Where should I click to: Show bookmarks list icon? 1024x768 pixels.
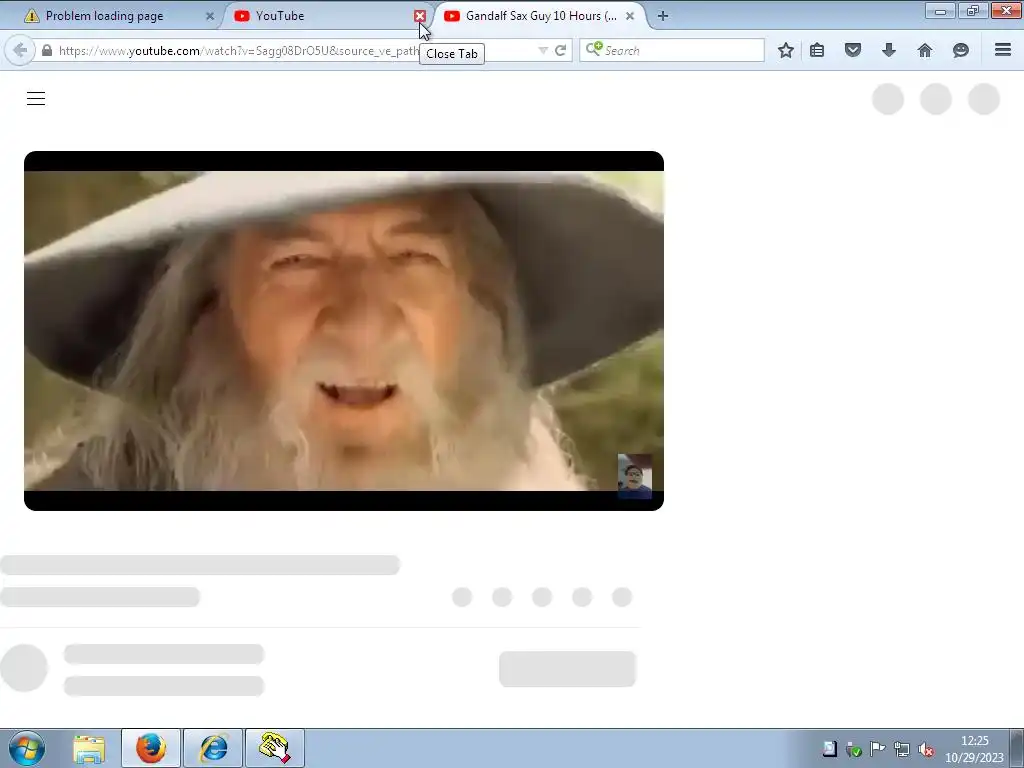[817, 50]
